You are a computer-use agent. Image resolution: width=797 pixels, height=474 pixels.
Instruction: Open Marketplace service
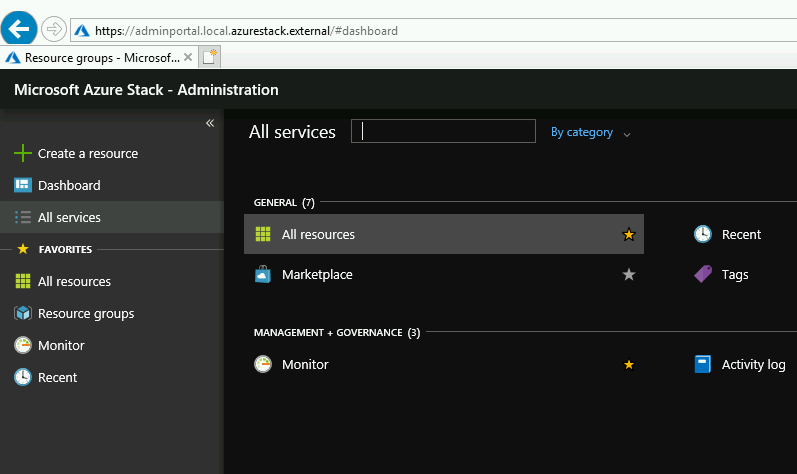pyautogui.click(x=317, y=275)
